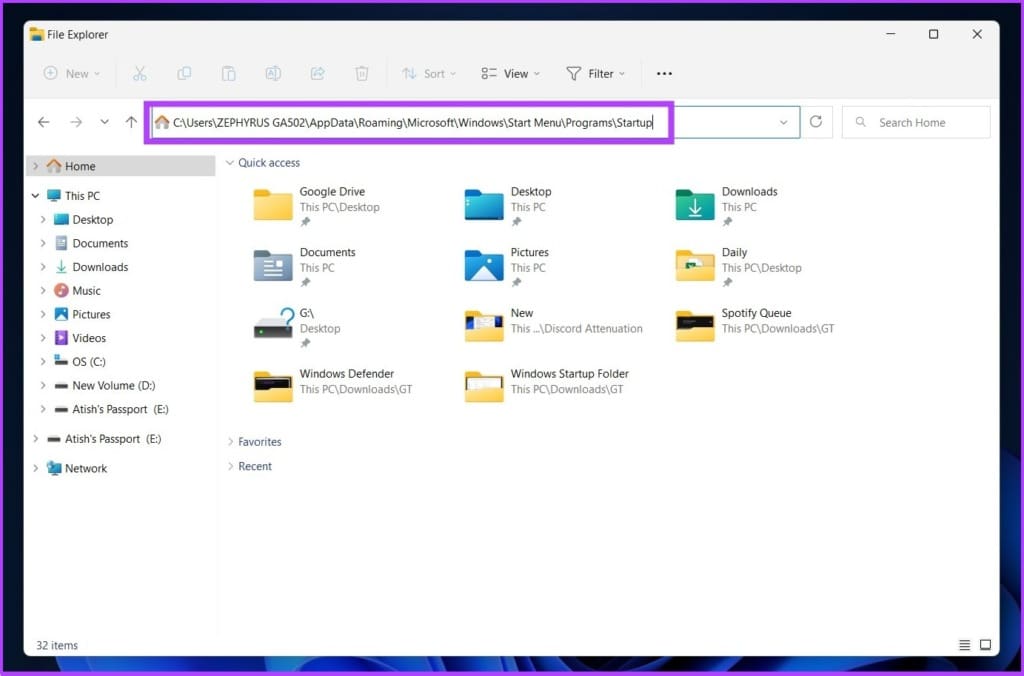Open the New folder in Discord Attenuation
Viewport: 1024px width, 676px height.
coord(554,323)
